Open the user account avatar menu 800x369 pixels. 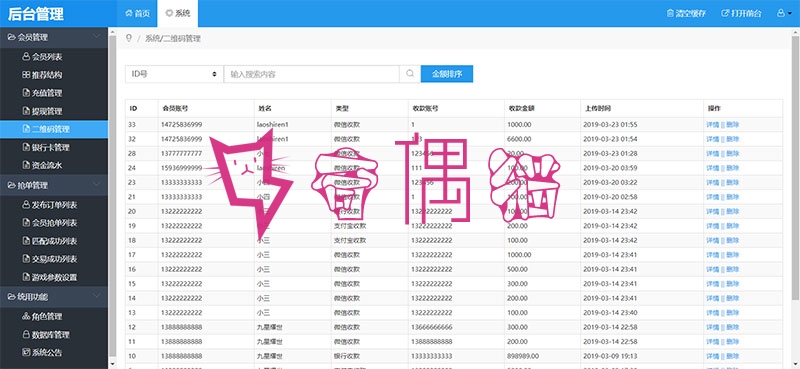click(x=784, y=13)
